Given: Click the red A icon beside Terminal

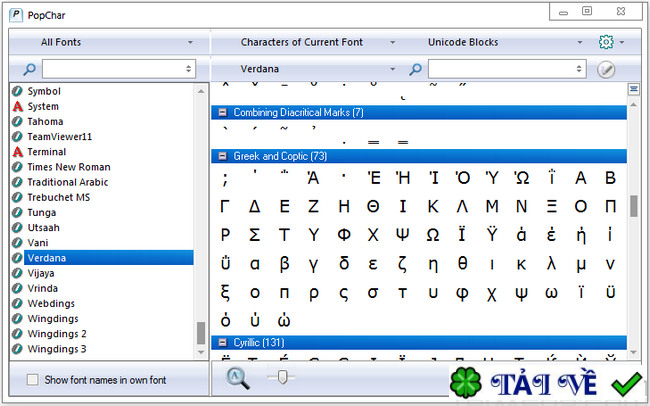Looking at the screenshot, I should click(17, 152).
